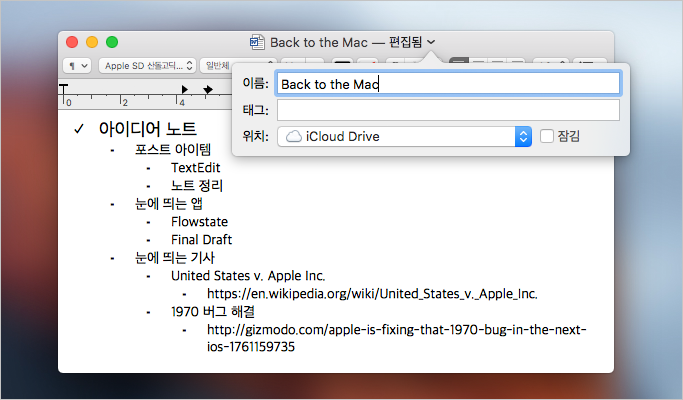Image resolution: width=683 pixels, height=400 pixels.
Task: Zoom the window with green button
Action: (x=112, y=42)
